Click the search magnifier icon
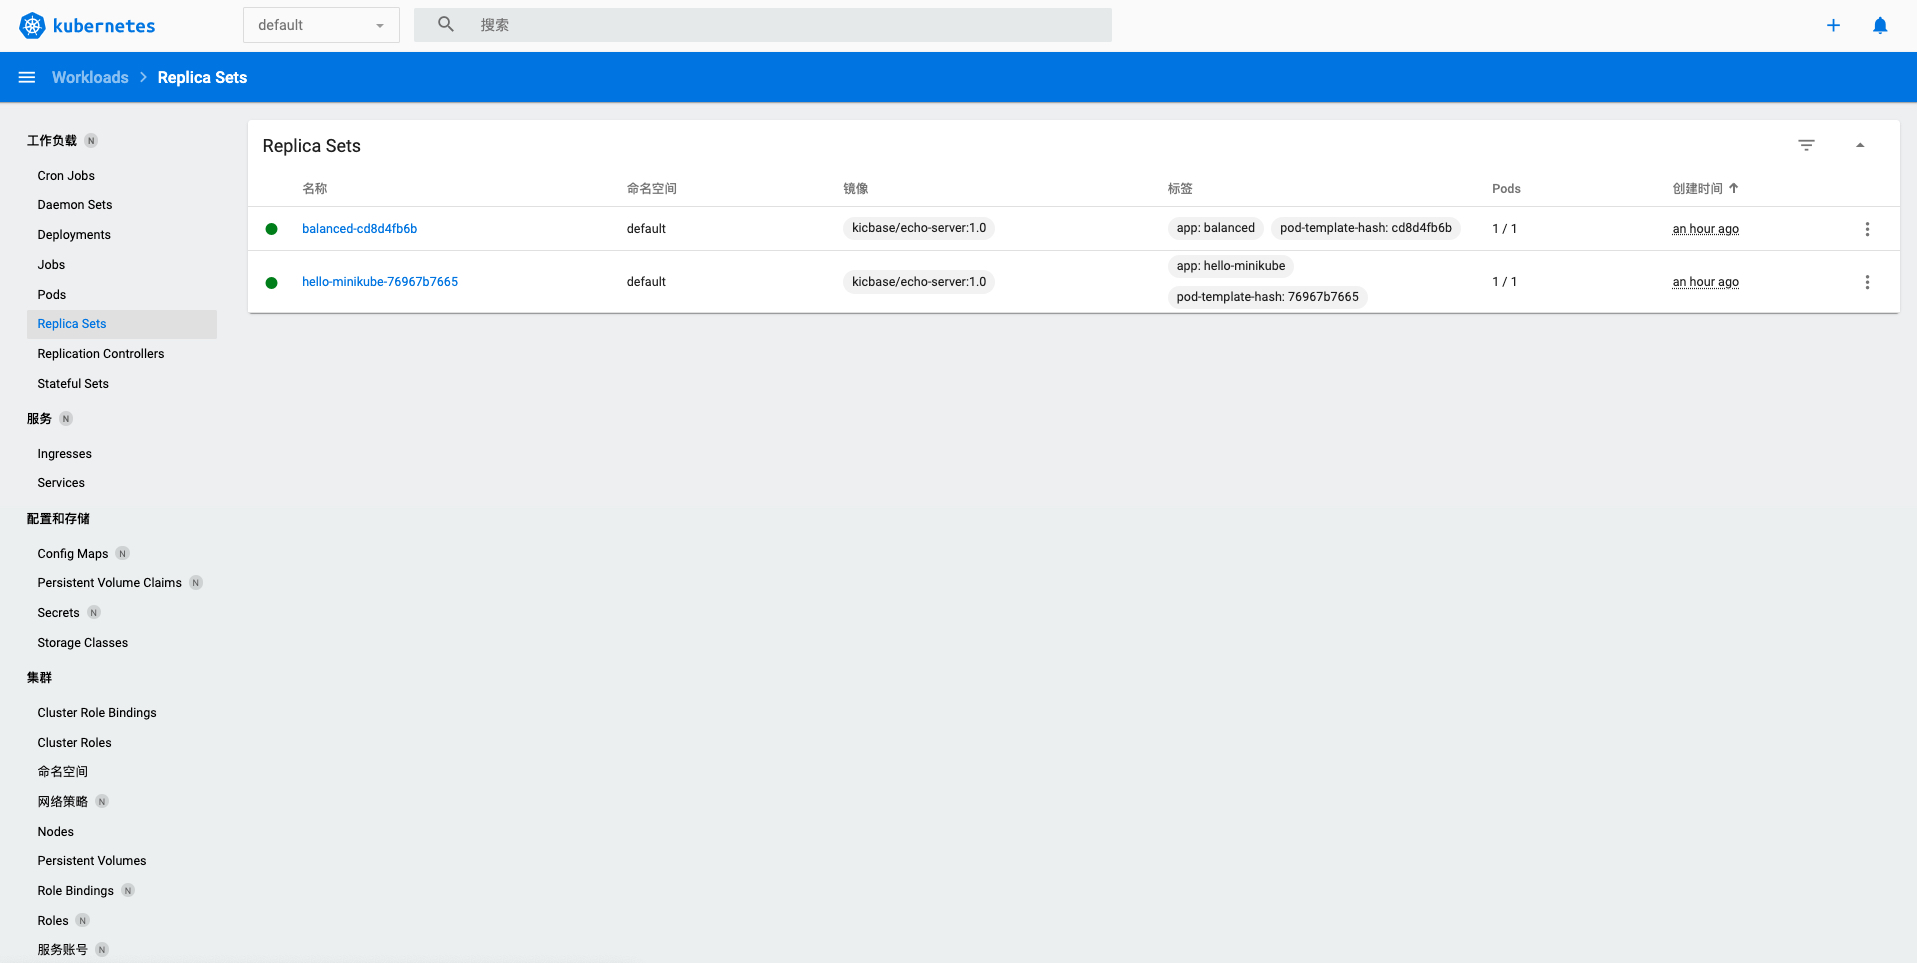The image size is (1917, 963). pyautogui.click(x=446, y=24)
